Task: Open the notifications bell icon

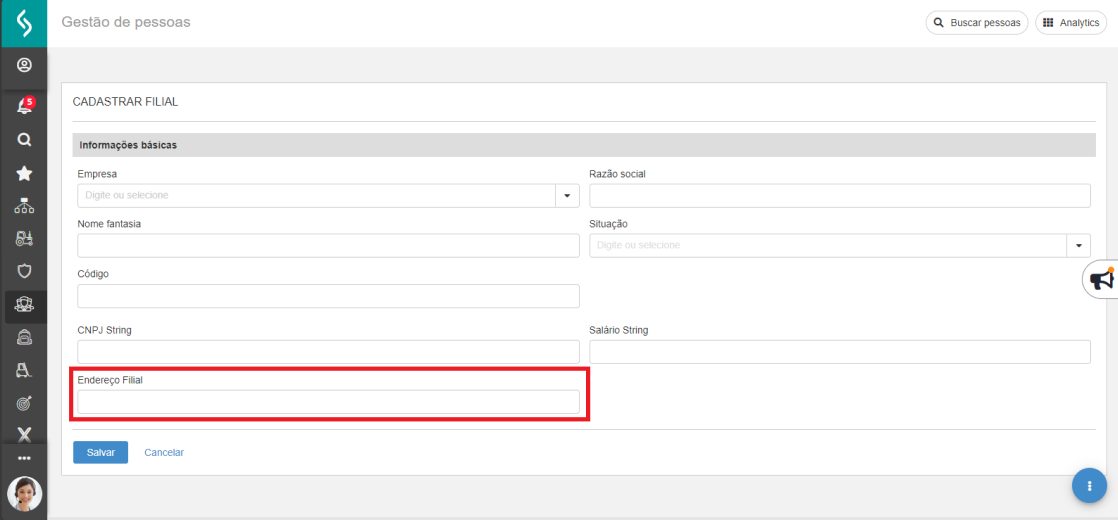Action: click(x=24, y=106)
